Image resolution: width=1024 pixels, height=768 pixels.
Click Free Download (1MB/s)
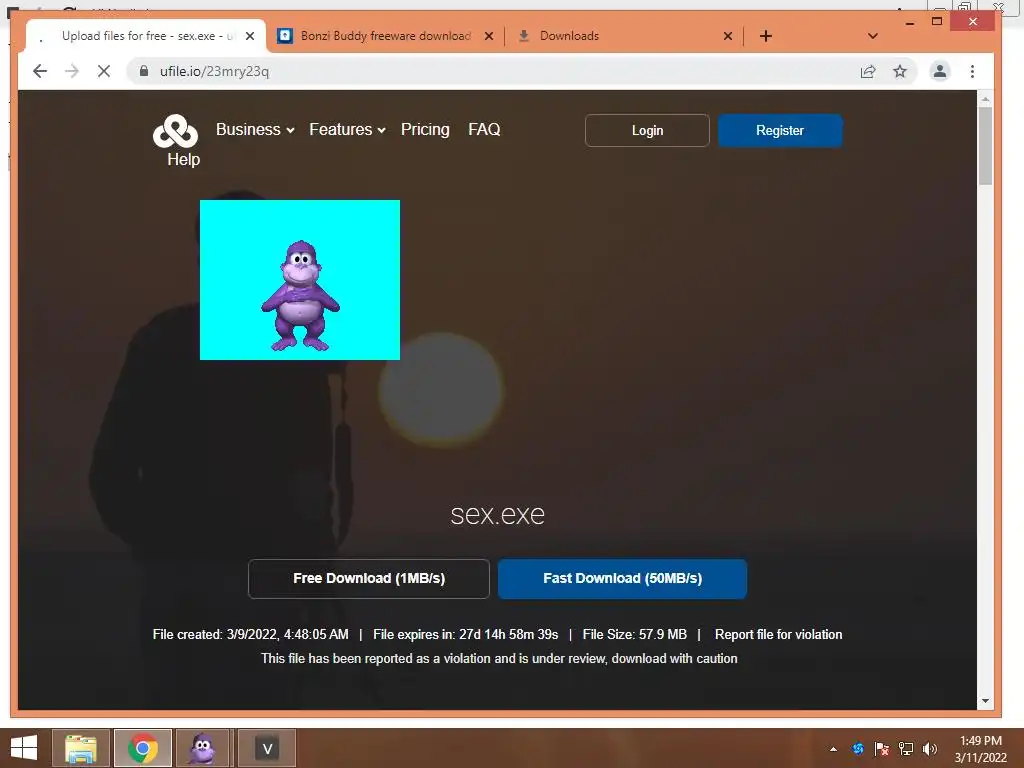[x=369, y=579]
